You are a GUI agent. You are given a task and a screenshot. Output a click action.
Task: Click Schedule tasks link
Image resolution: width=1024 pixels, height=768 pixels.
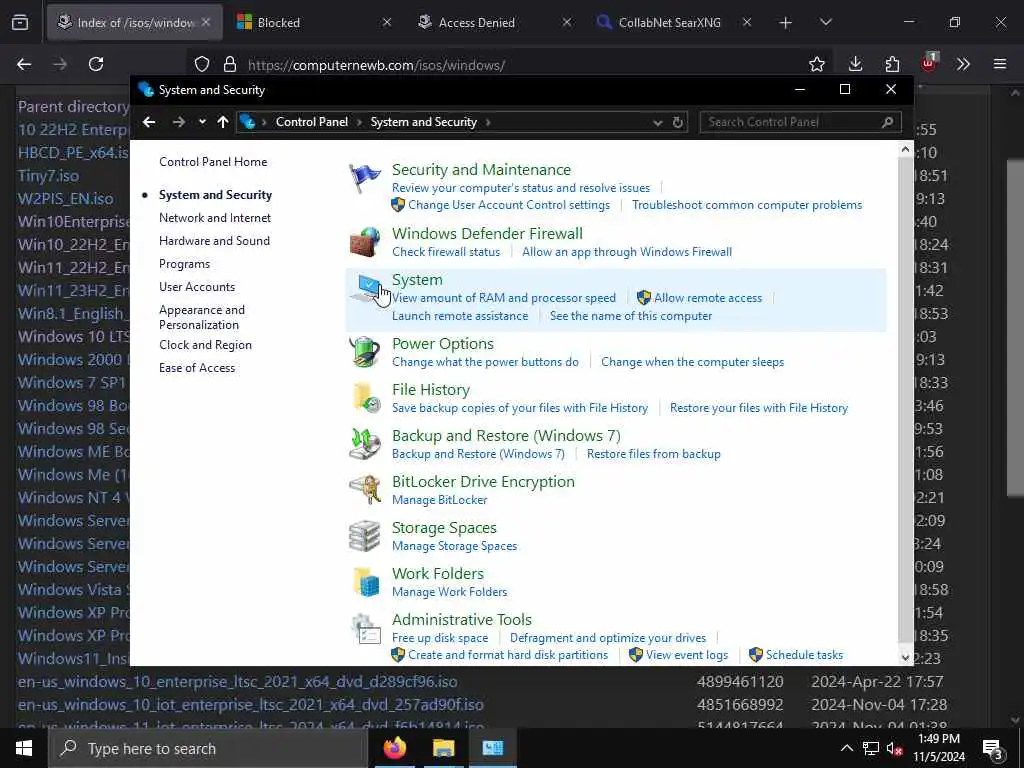pos(805,655)
